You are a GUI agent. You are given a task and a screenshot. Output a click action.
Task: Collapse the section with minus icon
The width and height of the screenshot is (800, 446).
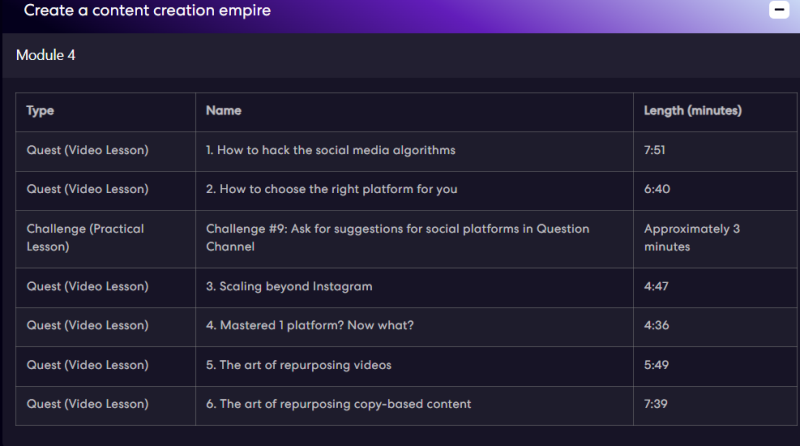point(779,10)
